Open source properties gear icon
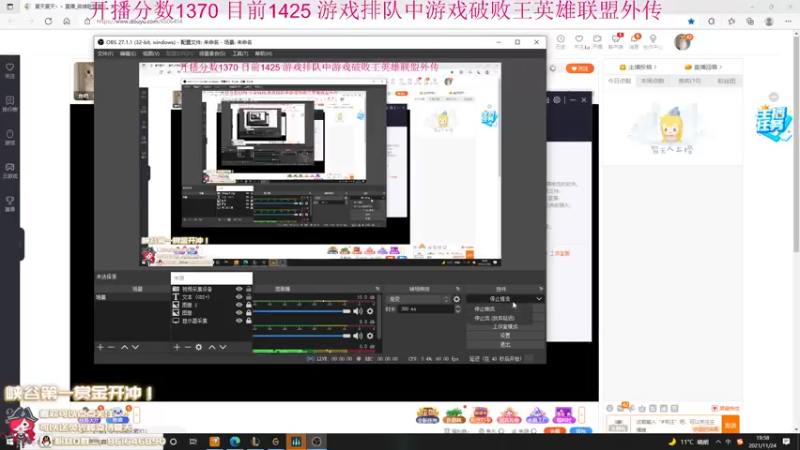This screenshot has width=800, height=450. click(198, 347)
